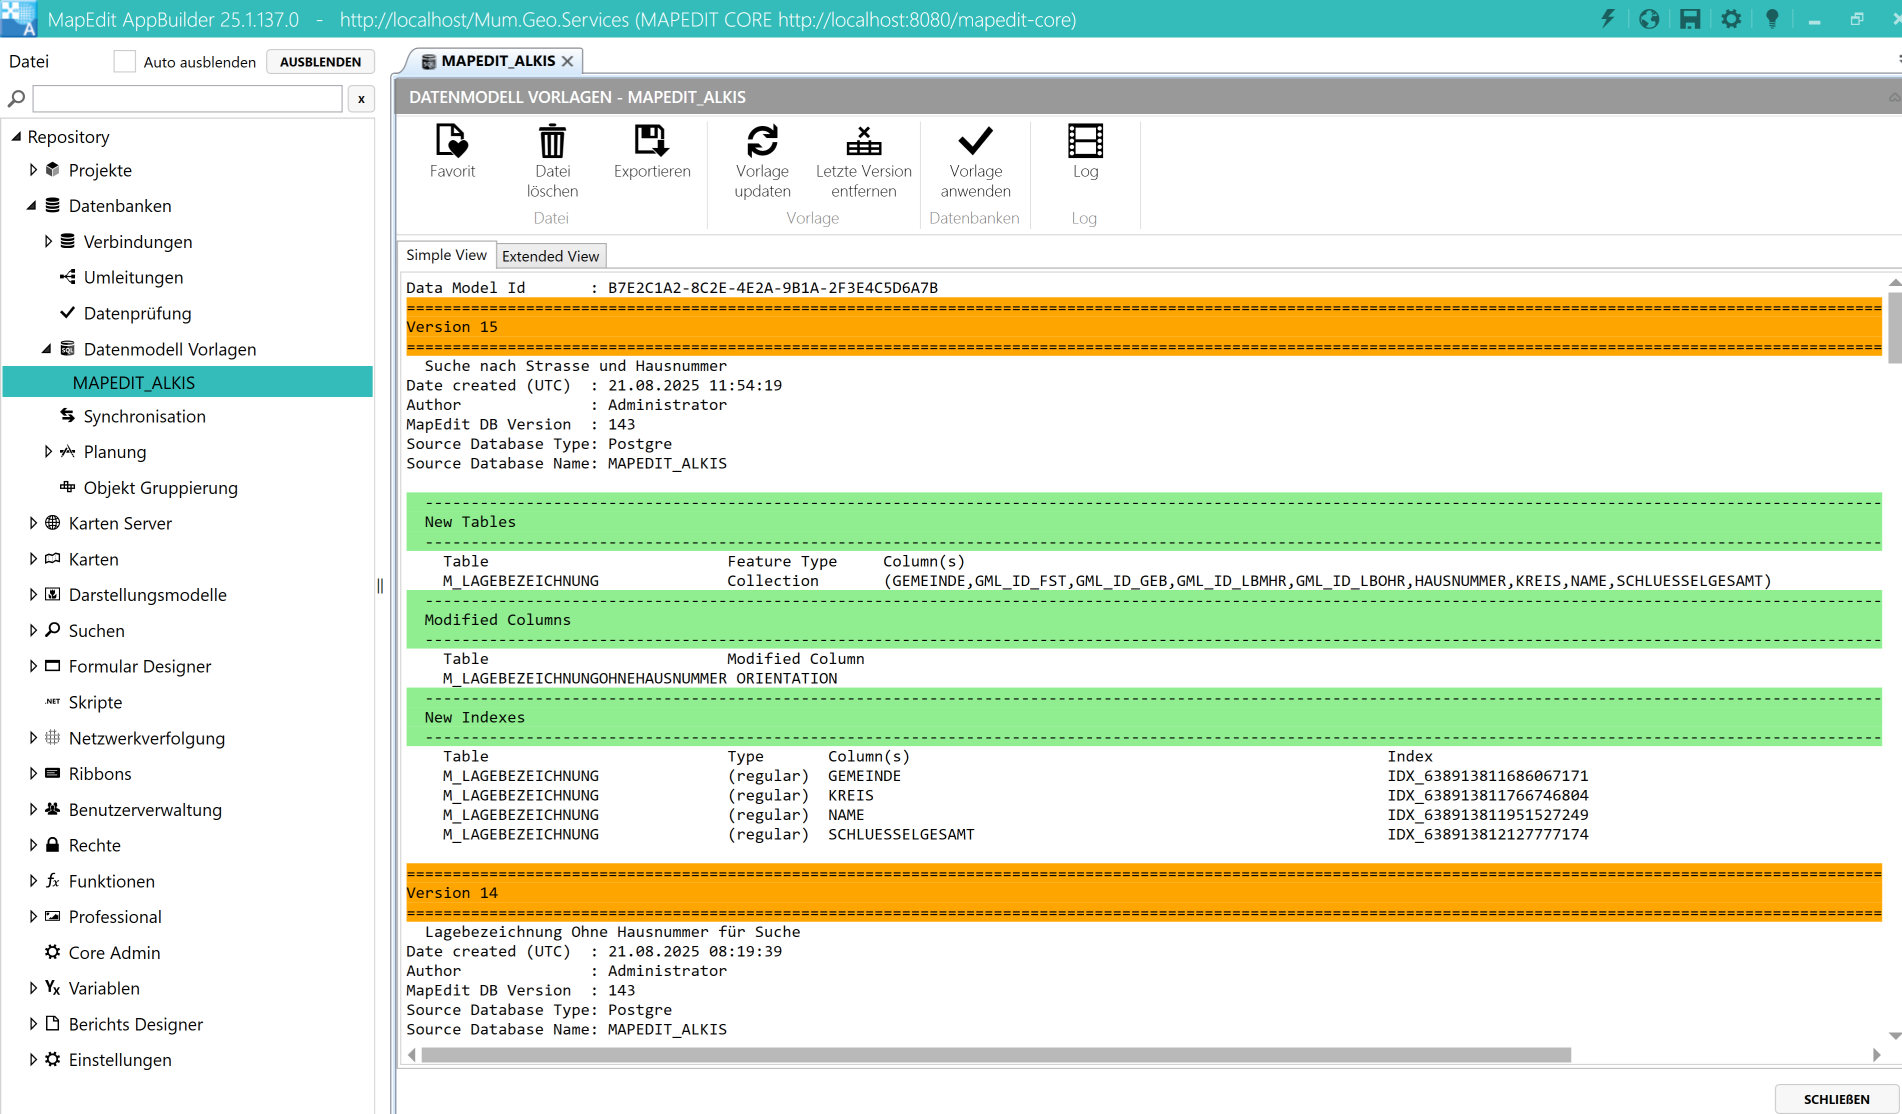Click the Datei löschen trash icon
The width and height of the screenshot is (1902, 1114).
click(552, 142)
